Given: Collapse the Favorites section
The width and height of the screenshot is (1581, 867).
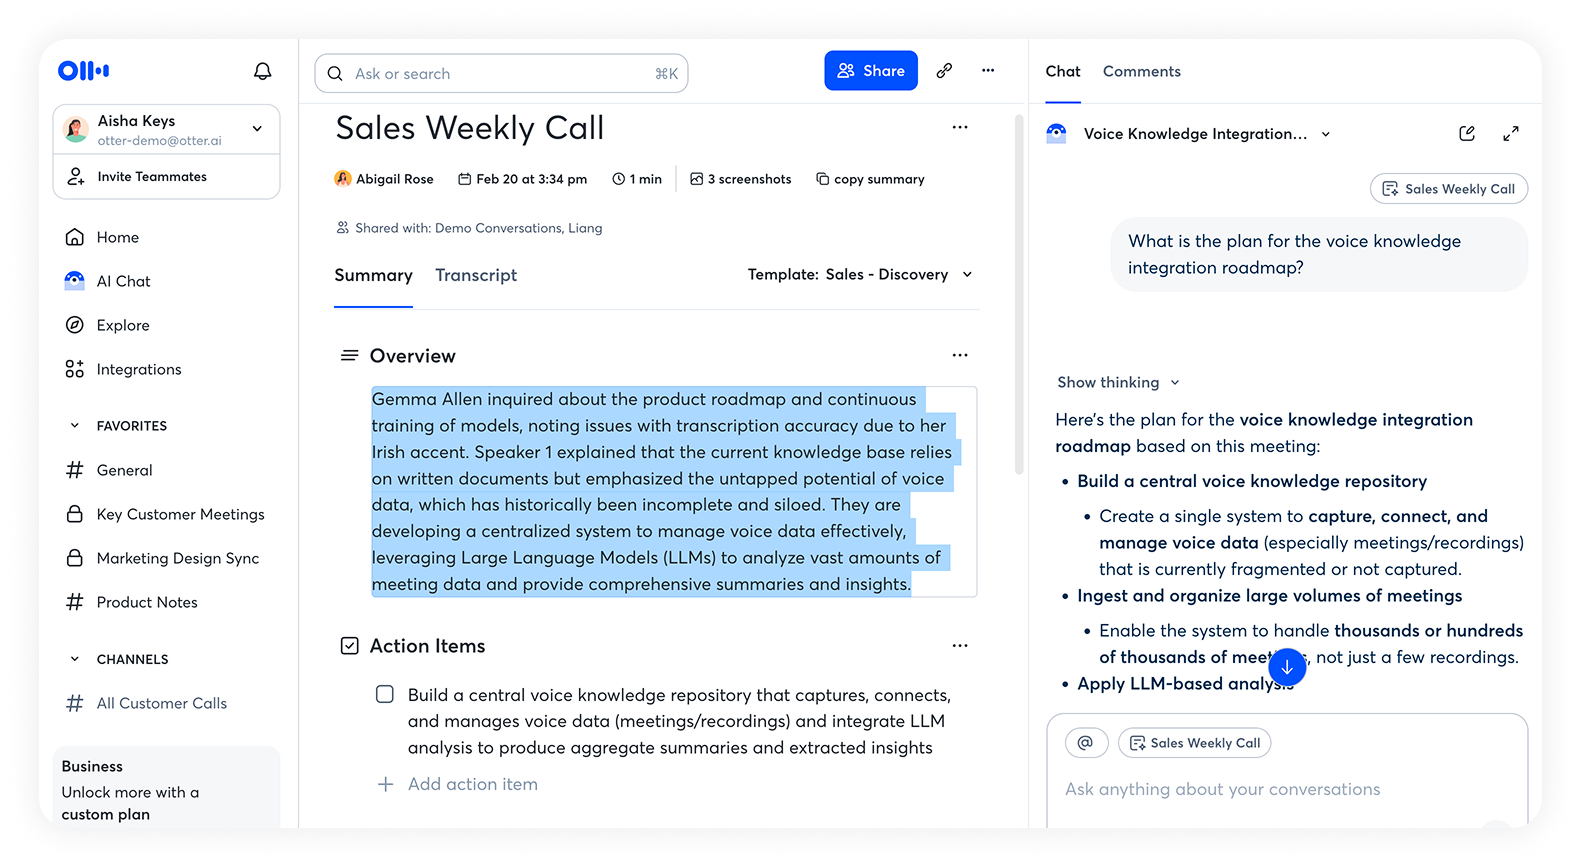Looking at the screenshot, I should click(74, 426).
